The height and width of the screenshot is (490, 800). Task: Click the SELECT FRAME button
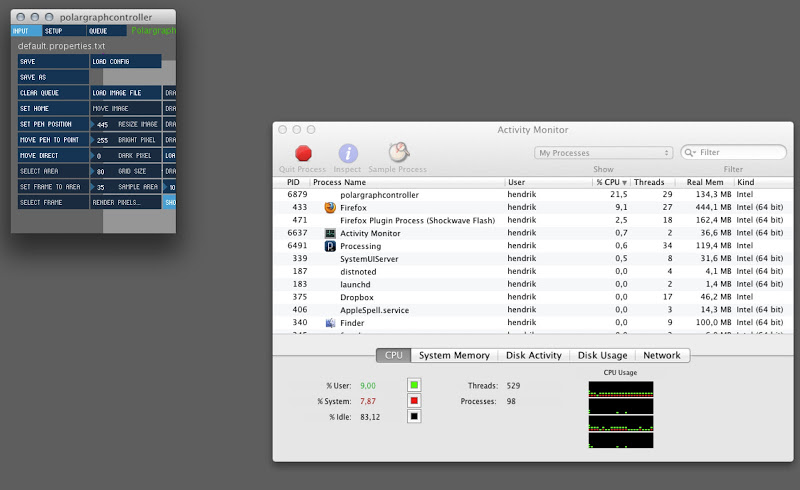pos(53,202)
